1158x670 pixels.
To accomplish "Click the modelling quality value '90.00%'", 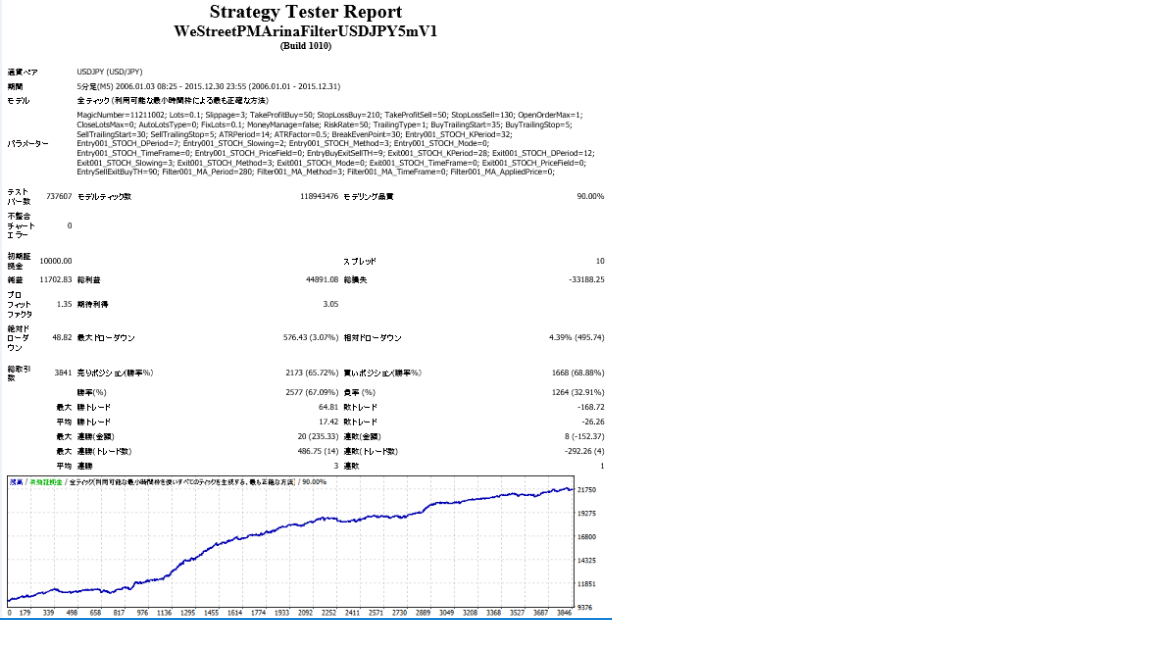I will [590, 196].
